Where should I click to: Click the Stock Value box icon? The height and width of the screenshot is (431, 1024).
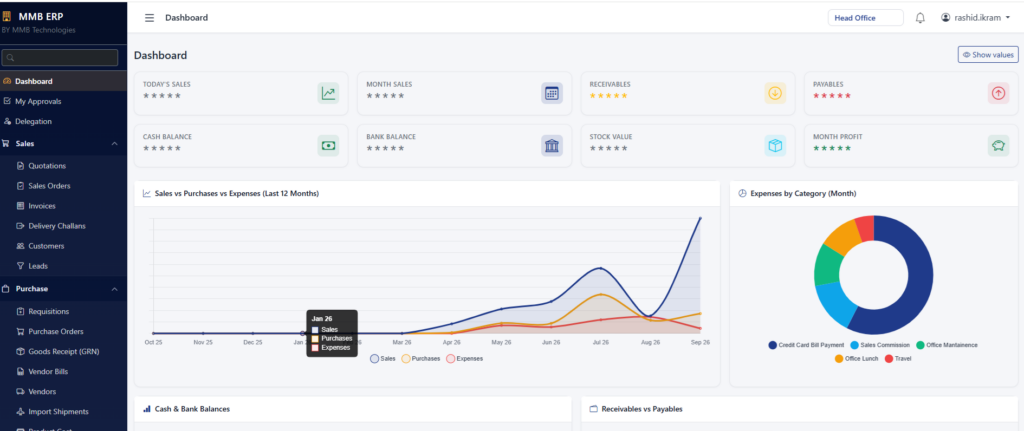pos(775,146)
